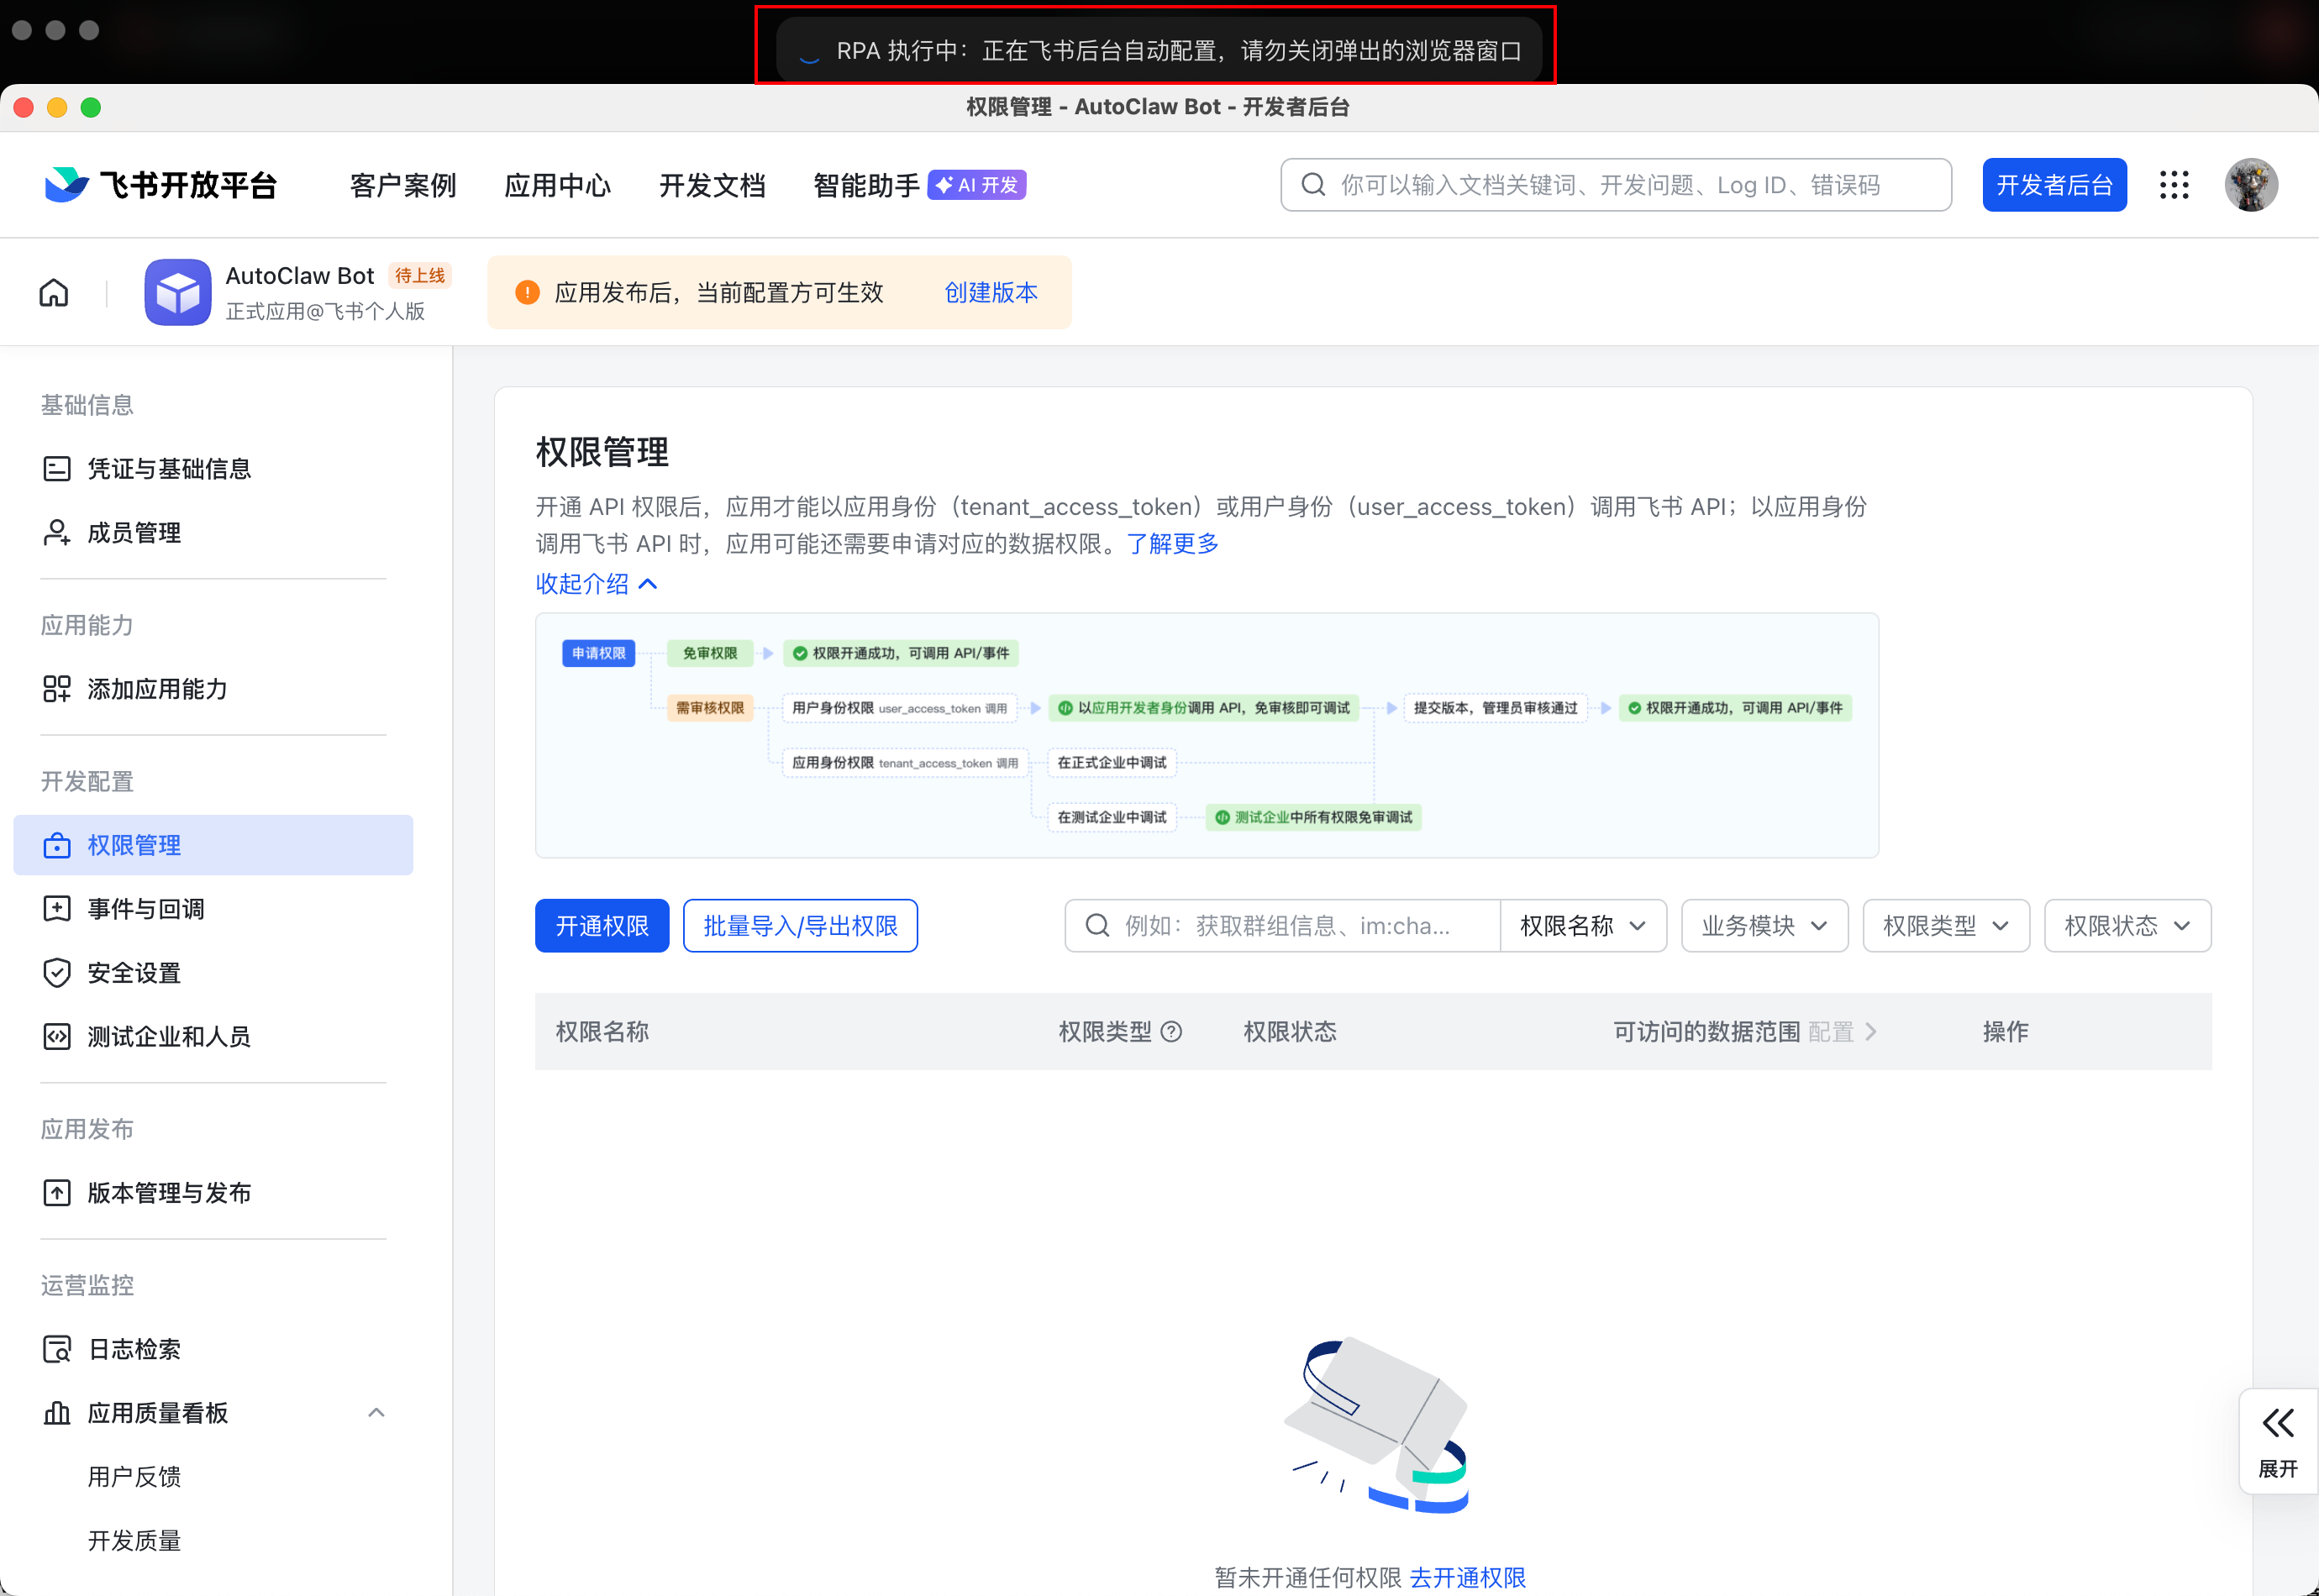Click the 创建版本 link in banner
This screenshot has width=2319, height=1596.
click(x=990, y=292)
